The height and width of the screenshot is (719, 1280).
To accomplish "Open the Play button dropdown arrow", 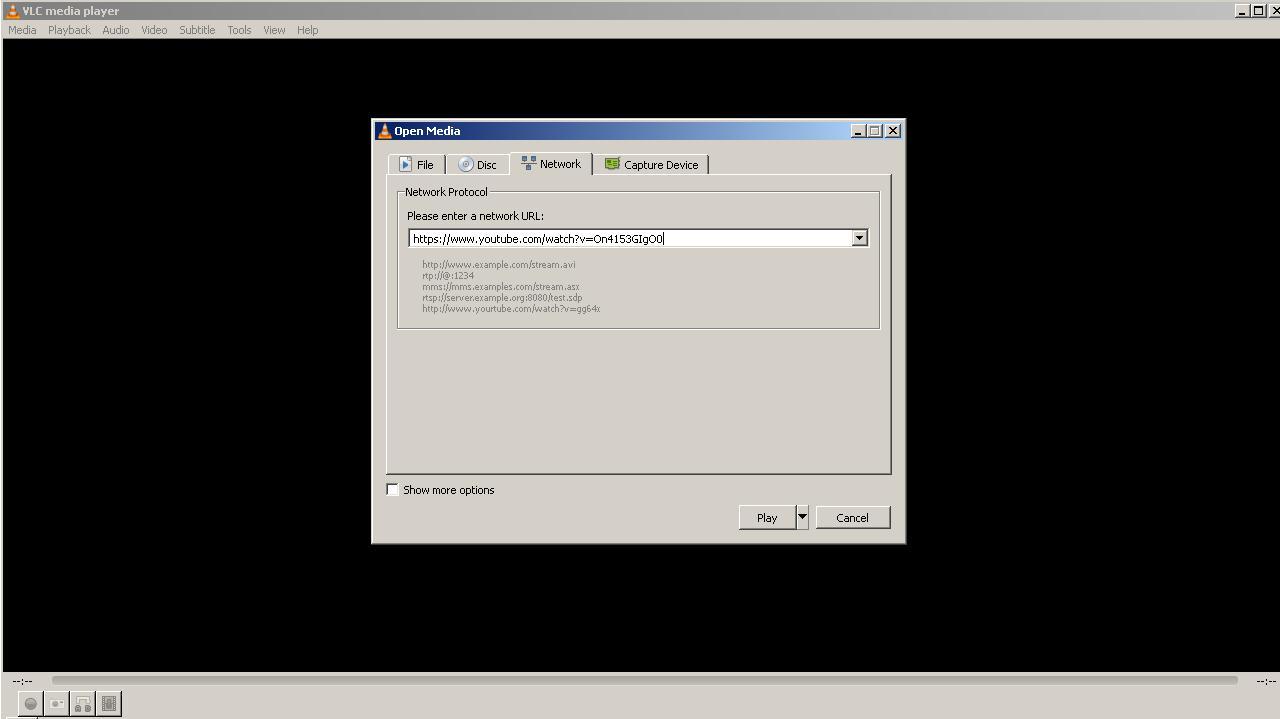I will point(802,517).
